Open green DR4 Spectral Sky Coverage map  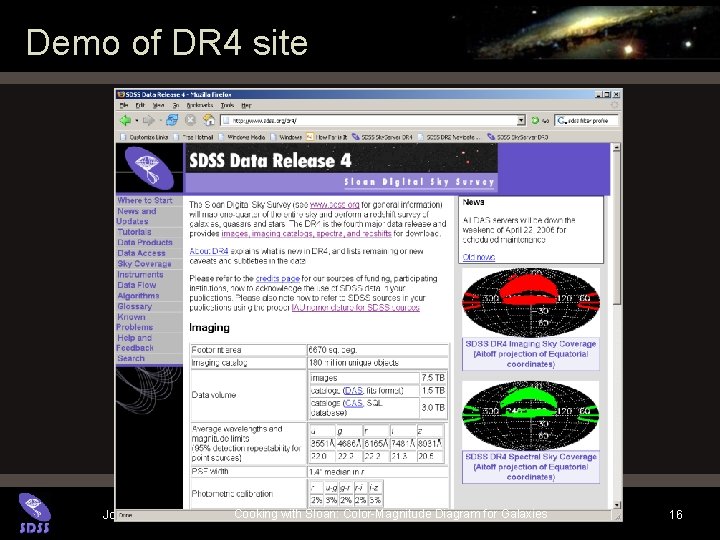(530, 415)
